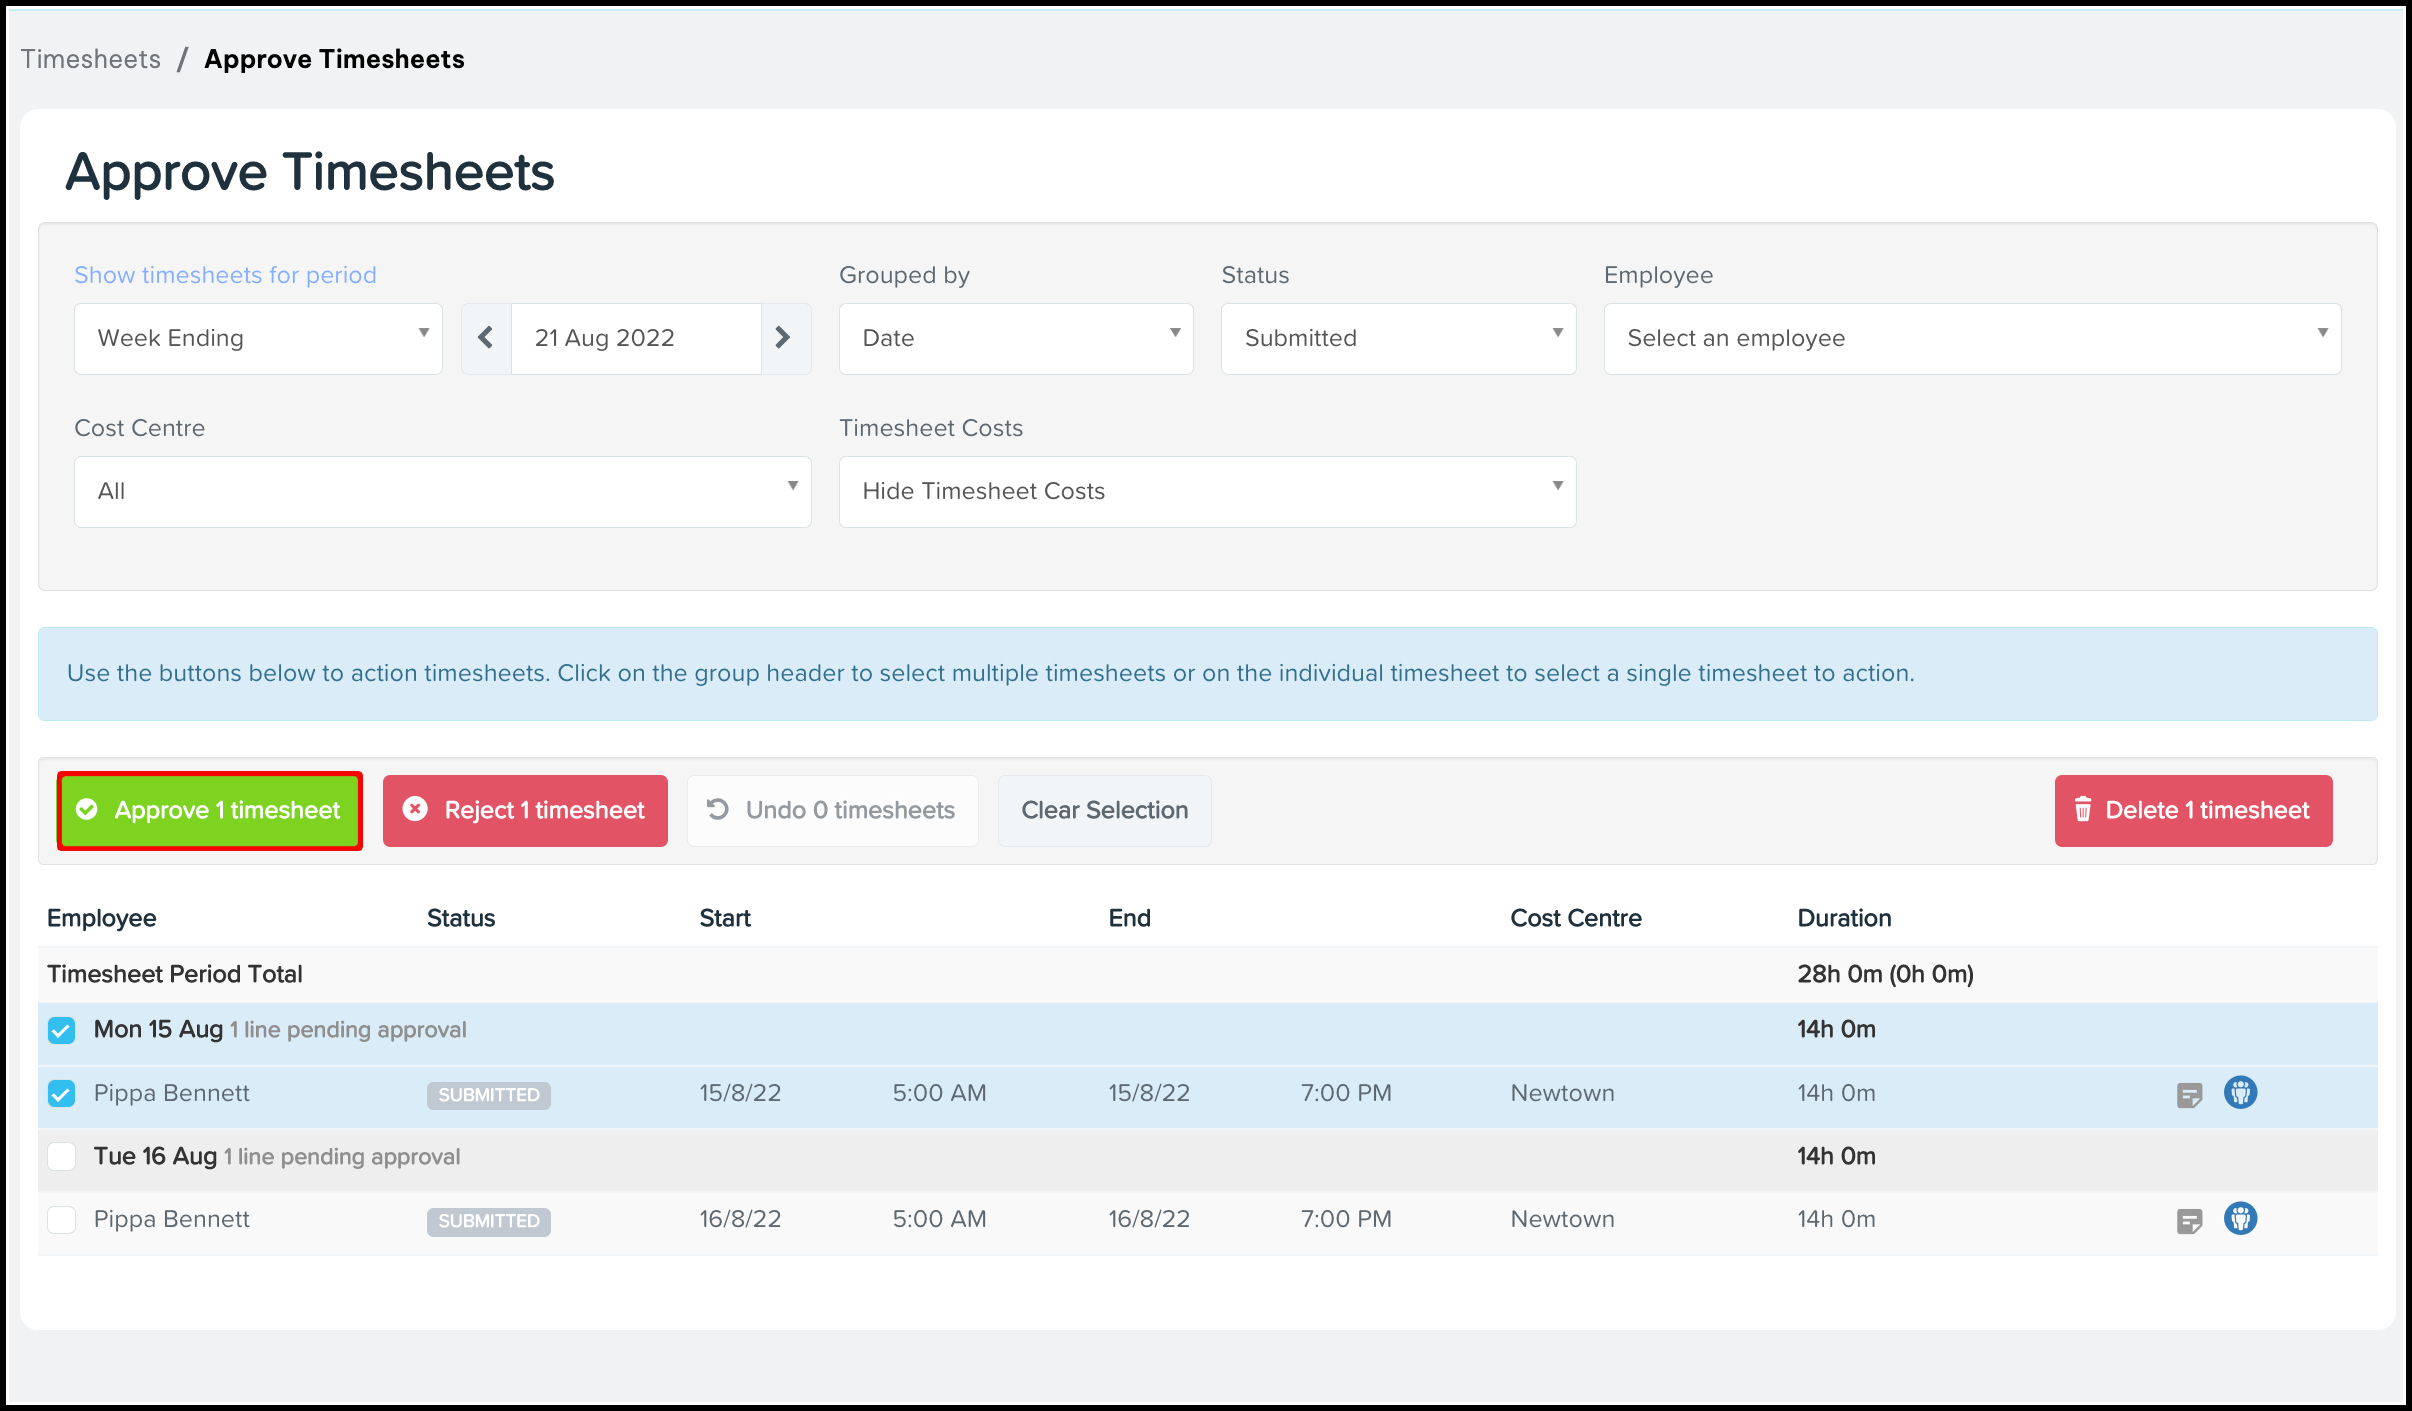This screenshot has height=1411, width=2412.
Task: Click Delete 1 timesheet button
Action: pos(2193,811)
